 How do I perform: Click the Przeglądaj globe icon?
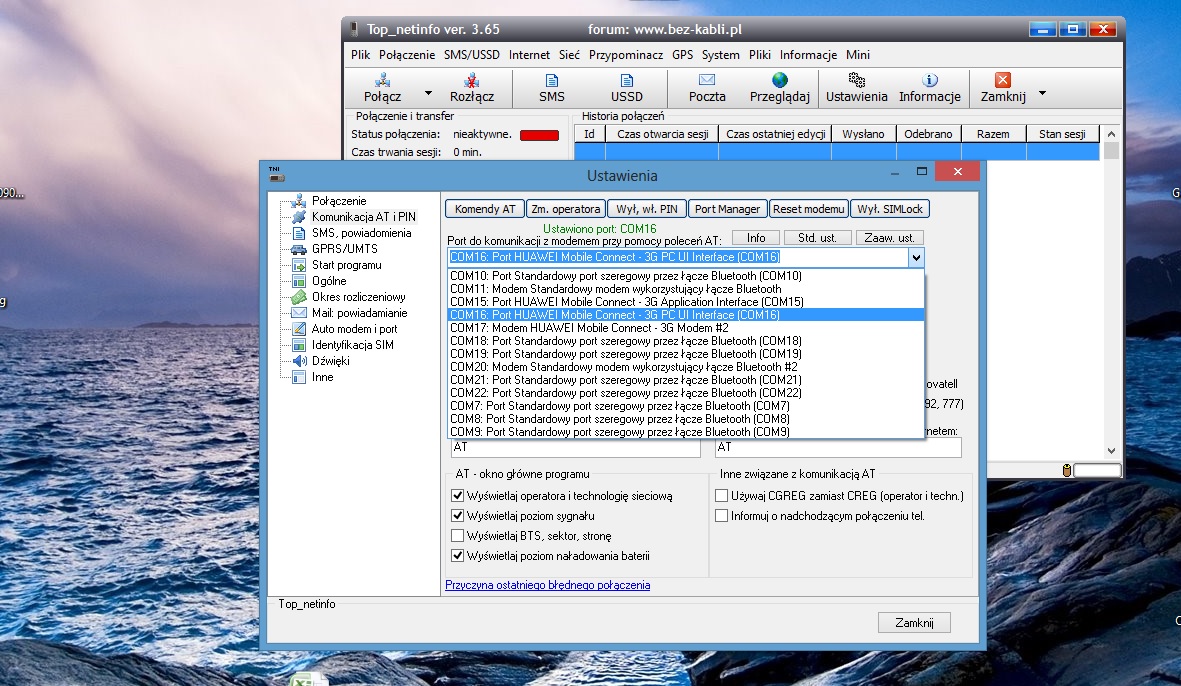[779, 81]
